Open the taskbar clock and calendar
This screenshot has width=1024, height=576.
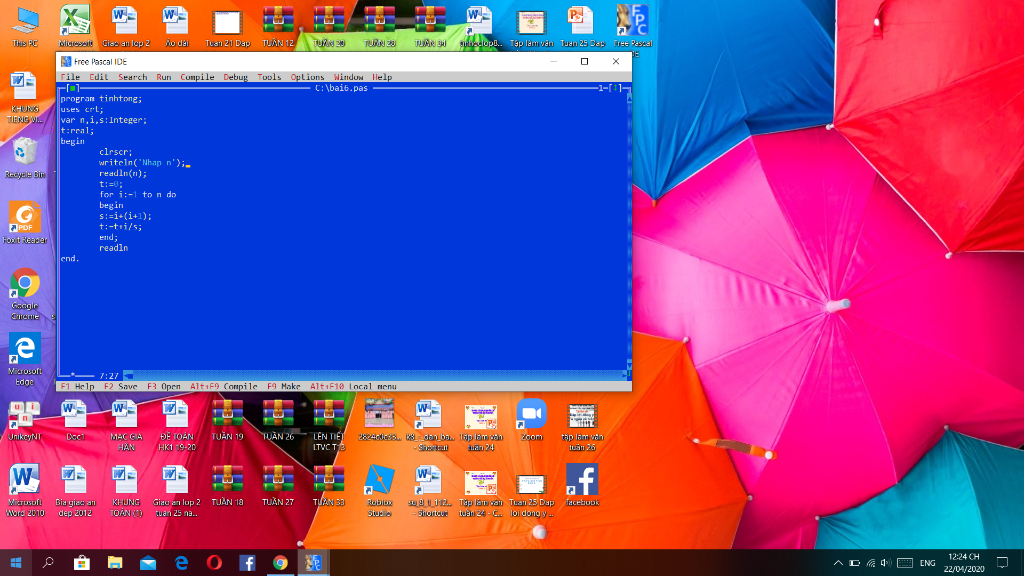[x=965, y=562]
